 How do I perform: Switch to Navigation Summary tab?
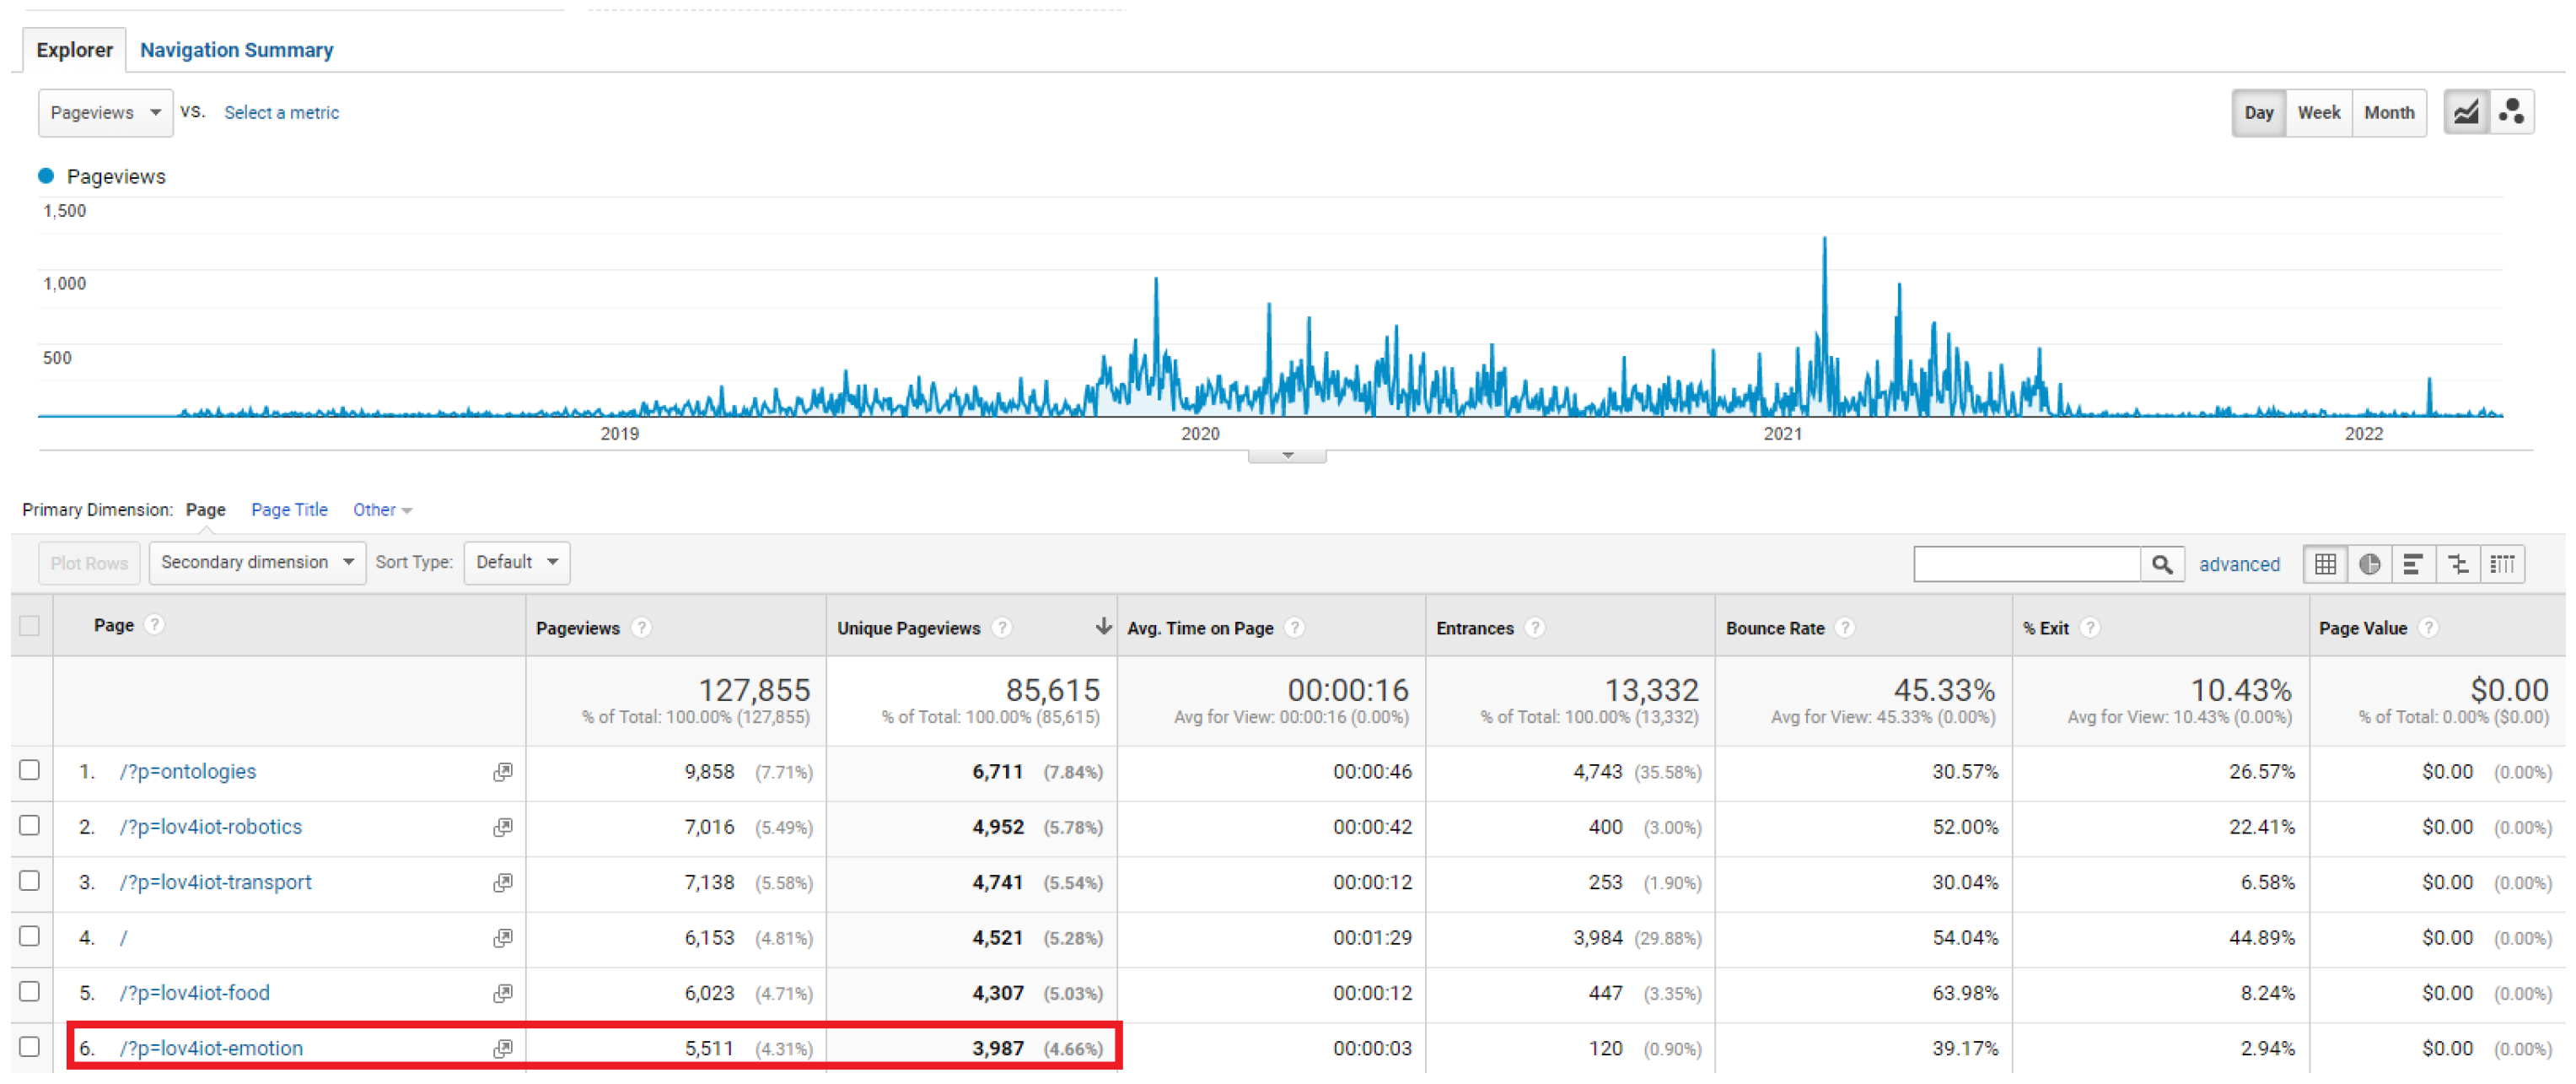tap(236, 50)
